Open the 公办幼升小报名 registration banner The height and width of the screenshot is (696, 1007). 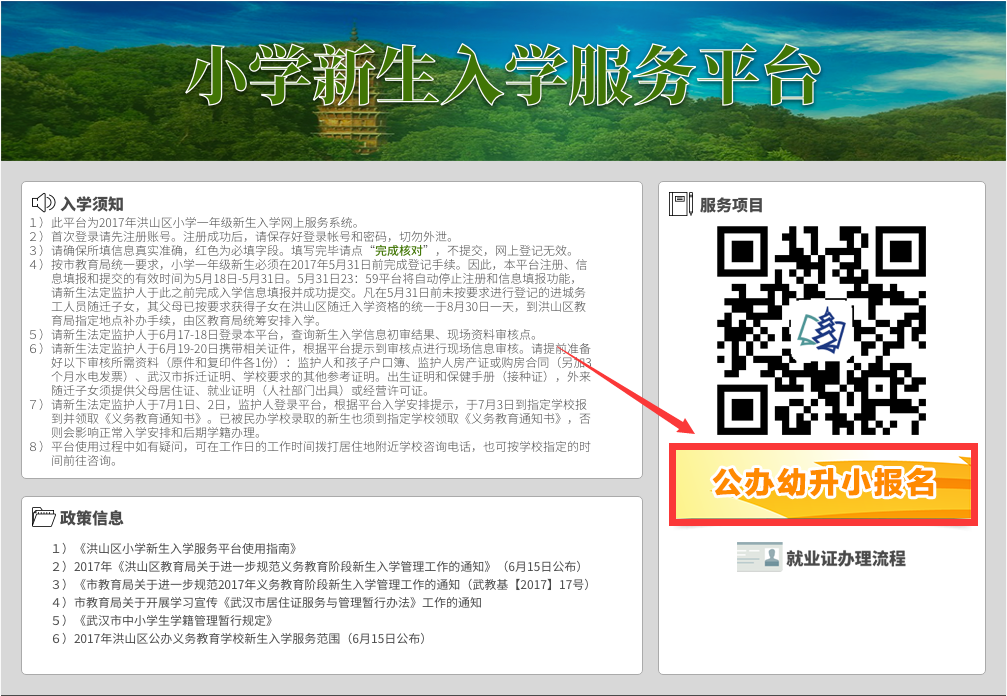822,484
